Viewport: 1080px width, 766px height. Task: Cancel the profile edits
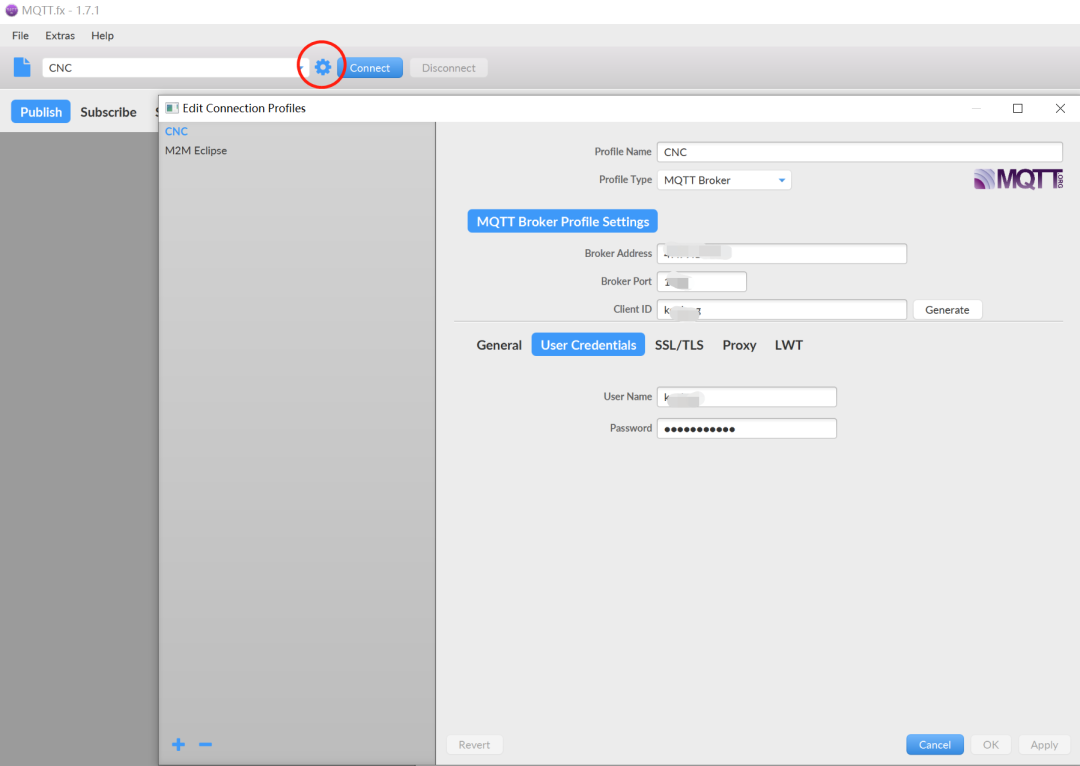pyautogui.click(x=935, y=745)
